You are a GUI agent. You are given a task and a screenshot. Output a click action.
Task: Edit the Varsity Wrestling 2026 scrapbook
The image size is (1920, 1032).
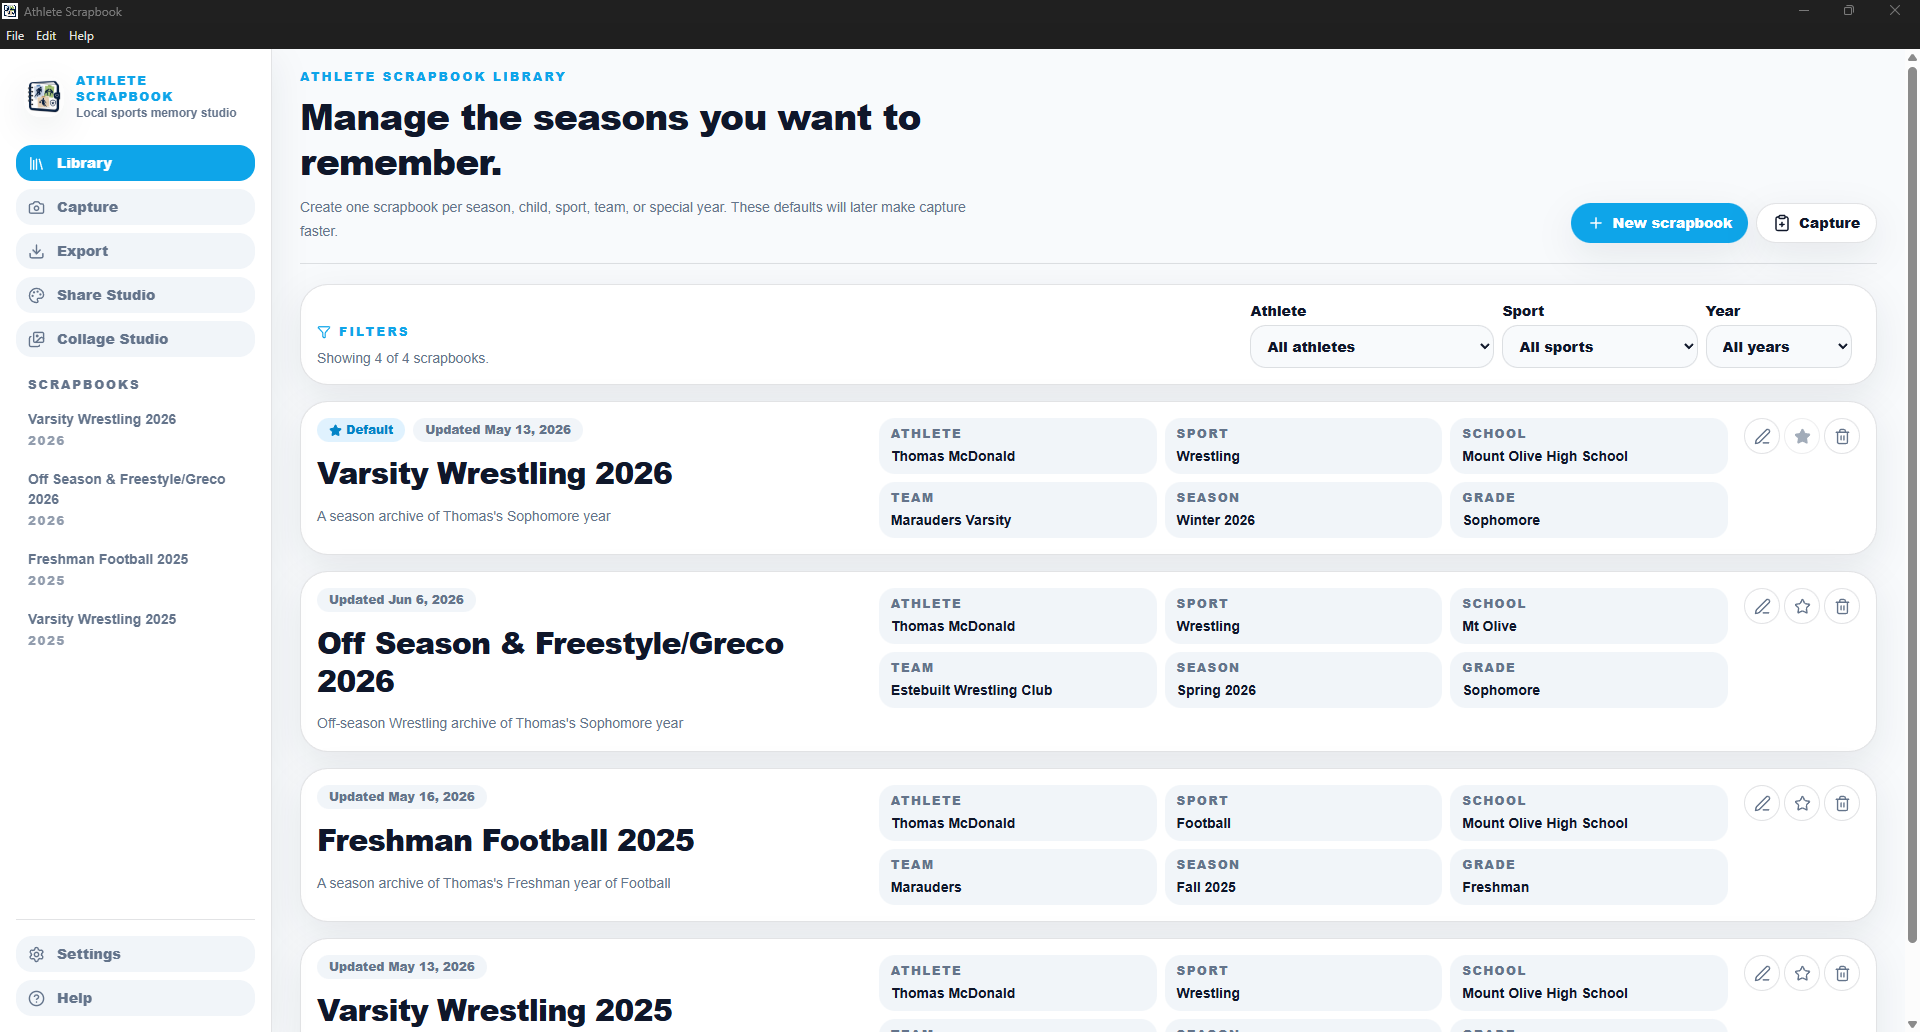pyautogui.click(x=1762, y=436)
